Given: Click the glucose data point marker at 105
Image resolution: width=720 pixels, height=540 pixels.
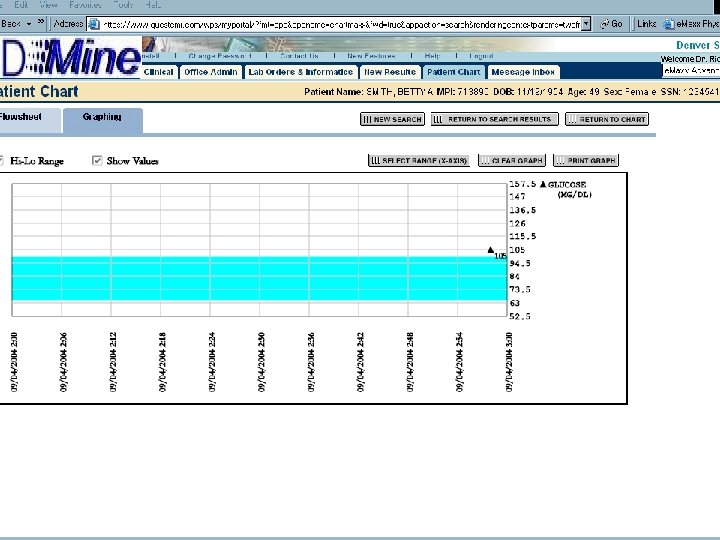Looking at the screenshot, I should tap(490, 250).
